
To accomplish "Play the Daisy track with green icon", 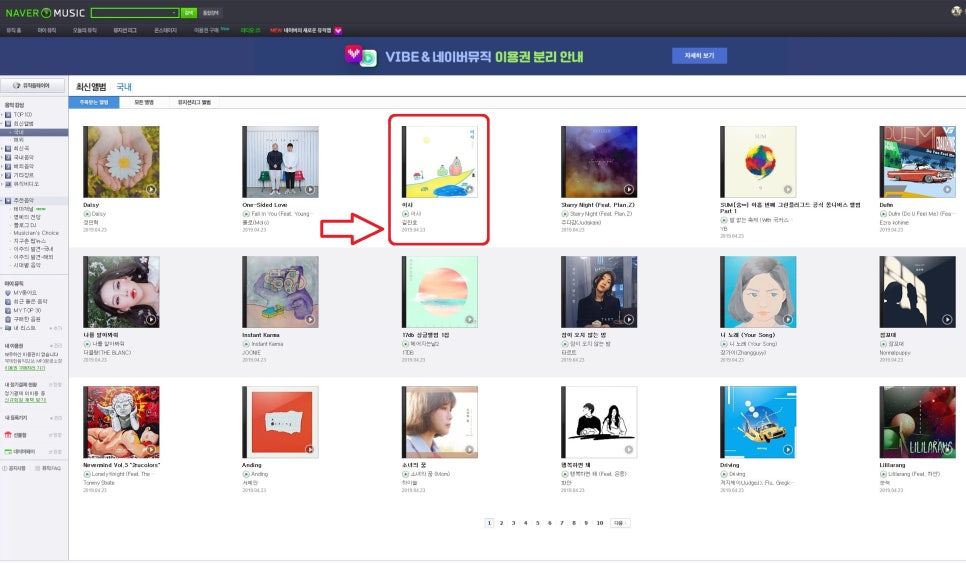I will 87,214.
